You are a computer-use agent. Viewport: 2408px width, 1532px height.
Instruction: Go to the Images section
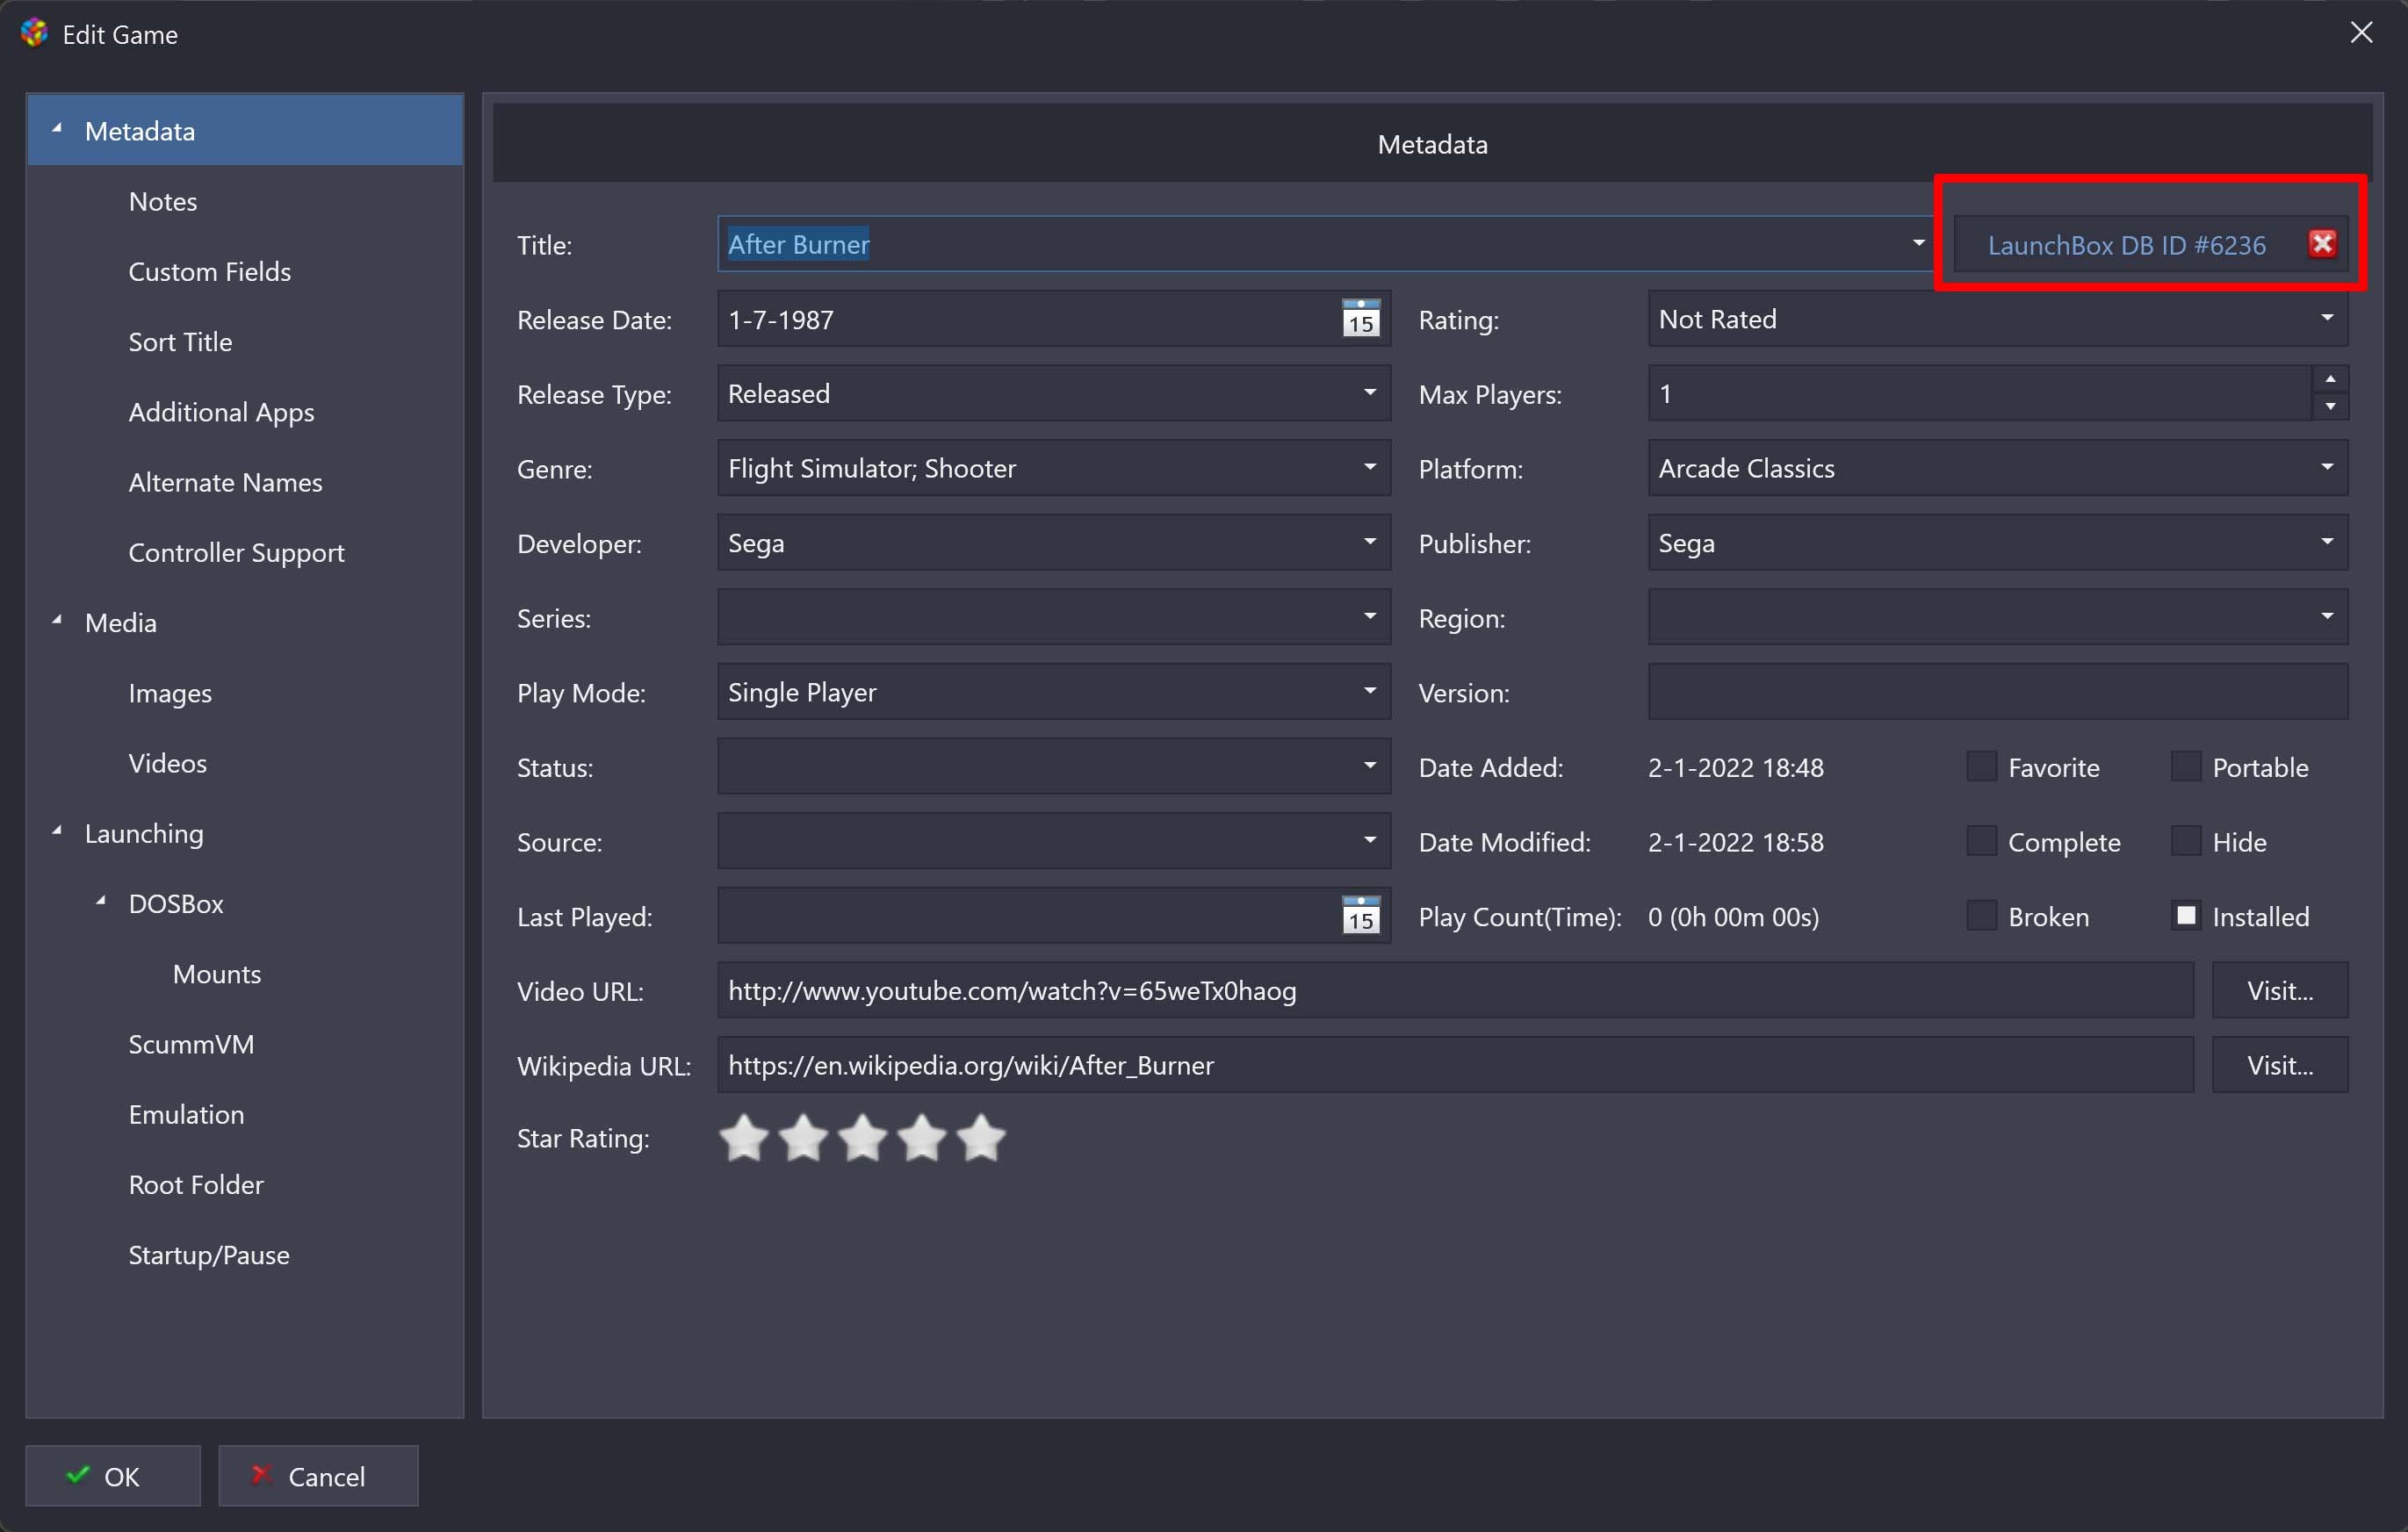point(170,693)
